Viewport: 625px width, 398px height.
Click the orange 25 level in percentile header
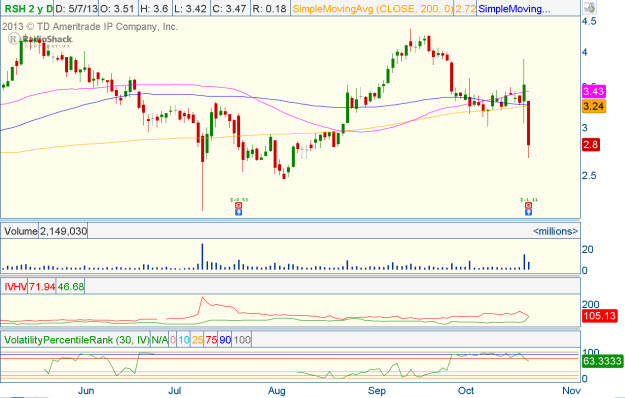[x=197, y=340]
